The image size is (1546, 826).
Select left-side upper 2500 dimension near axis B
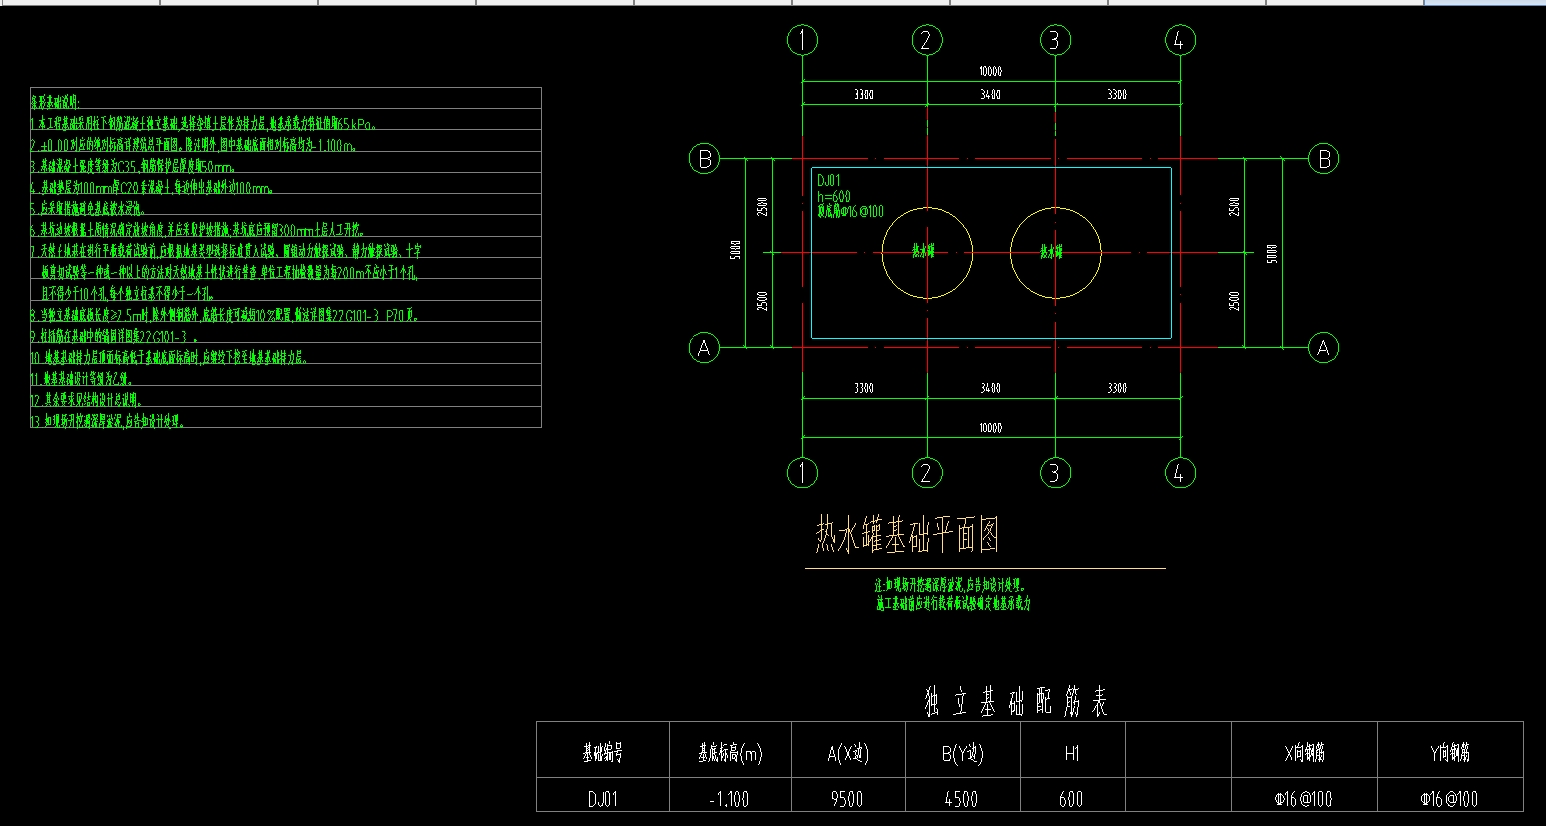(763, 207)
